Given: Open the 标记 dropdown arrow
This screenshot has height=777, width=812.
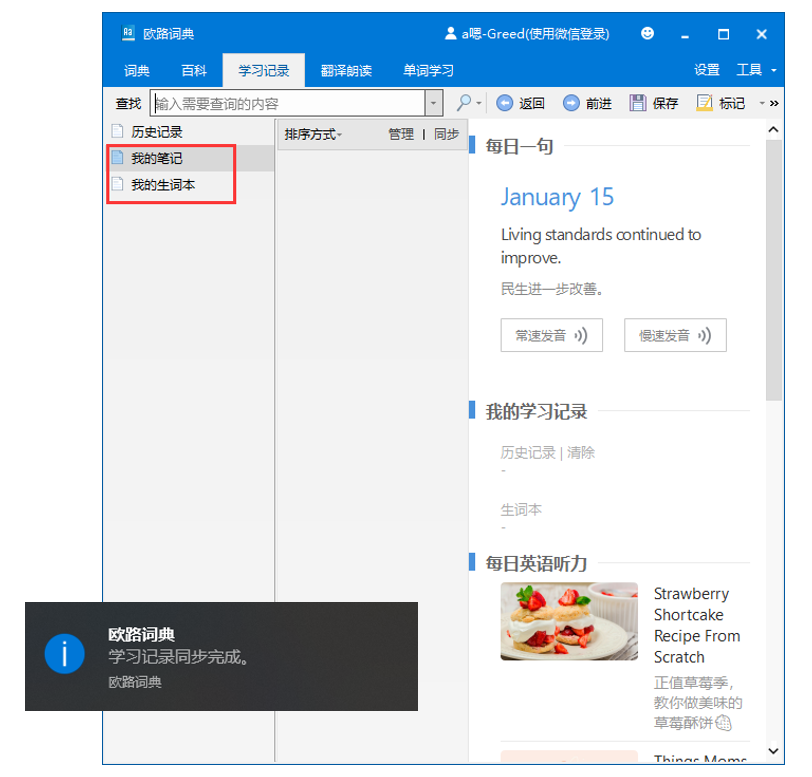Looking at the screenshot, I should click(x=762, y=103).
